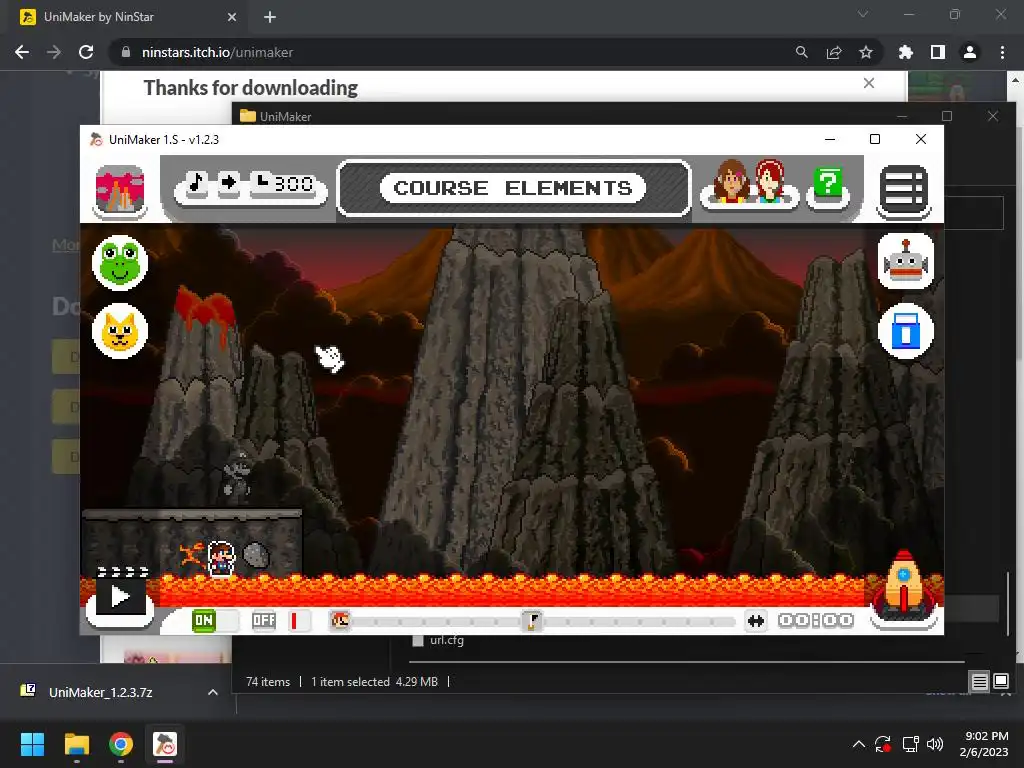Screen dimensions: 1024x768
Task: Switch the green ON toggle
Action: [204, 620]
